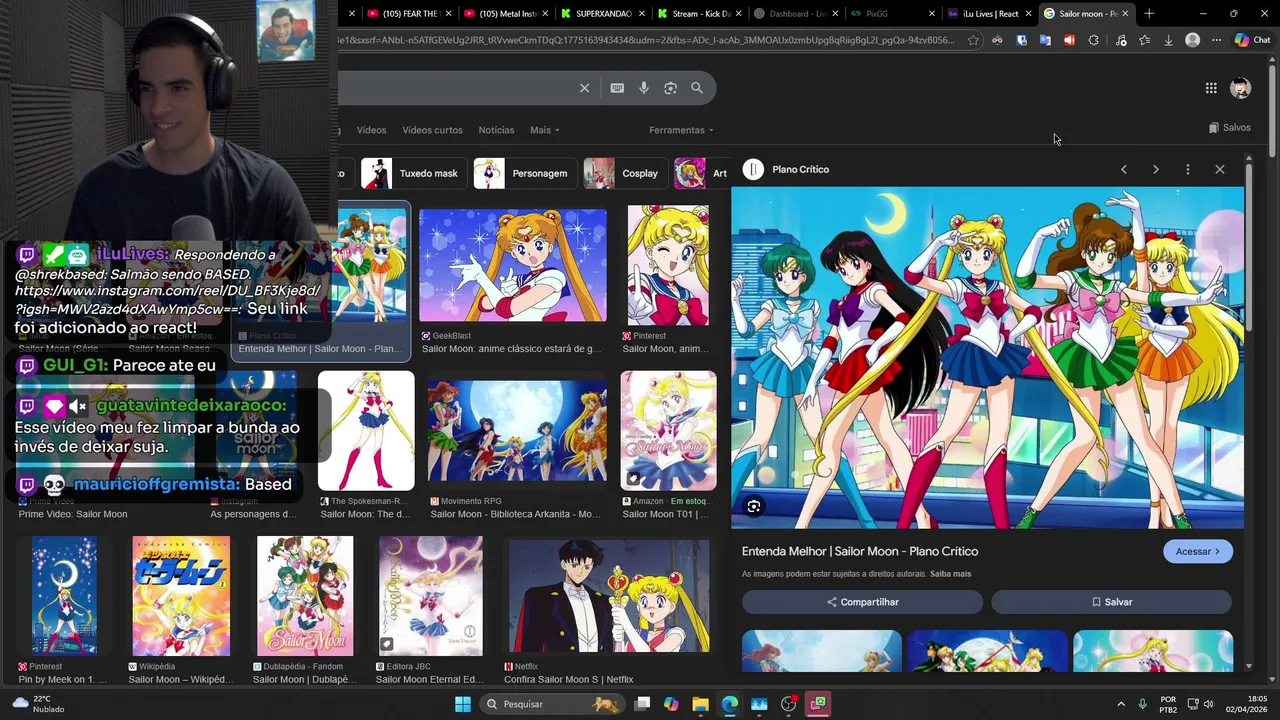Filter by Tuxedo mask chip
Viewport: 1280px width, 720px height.
[x=412, y=173]
